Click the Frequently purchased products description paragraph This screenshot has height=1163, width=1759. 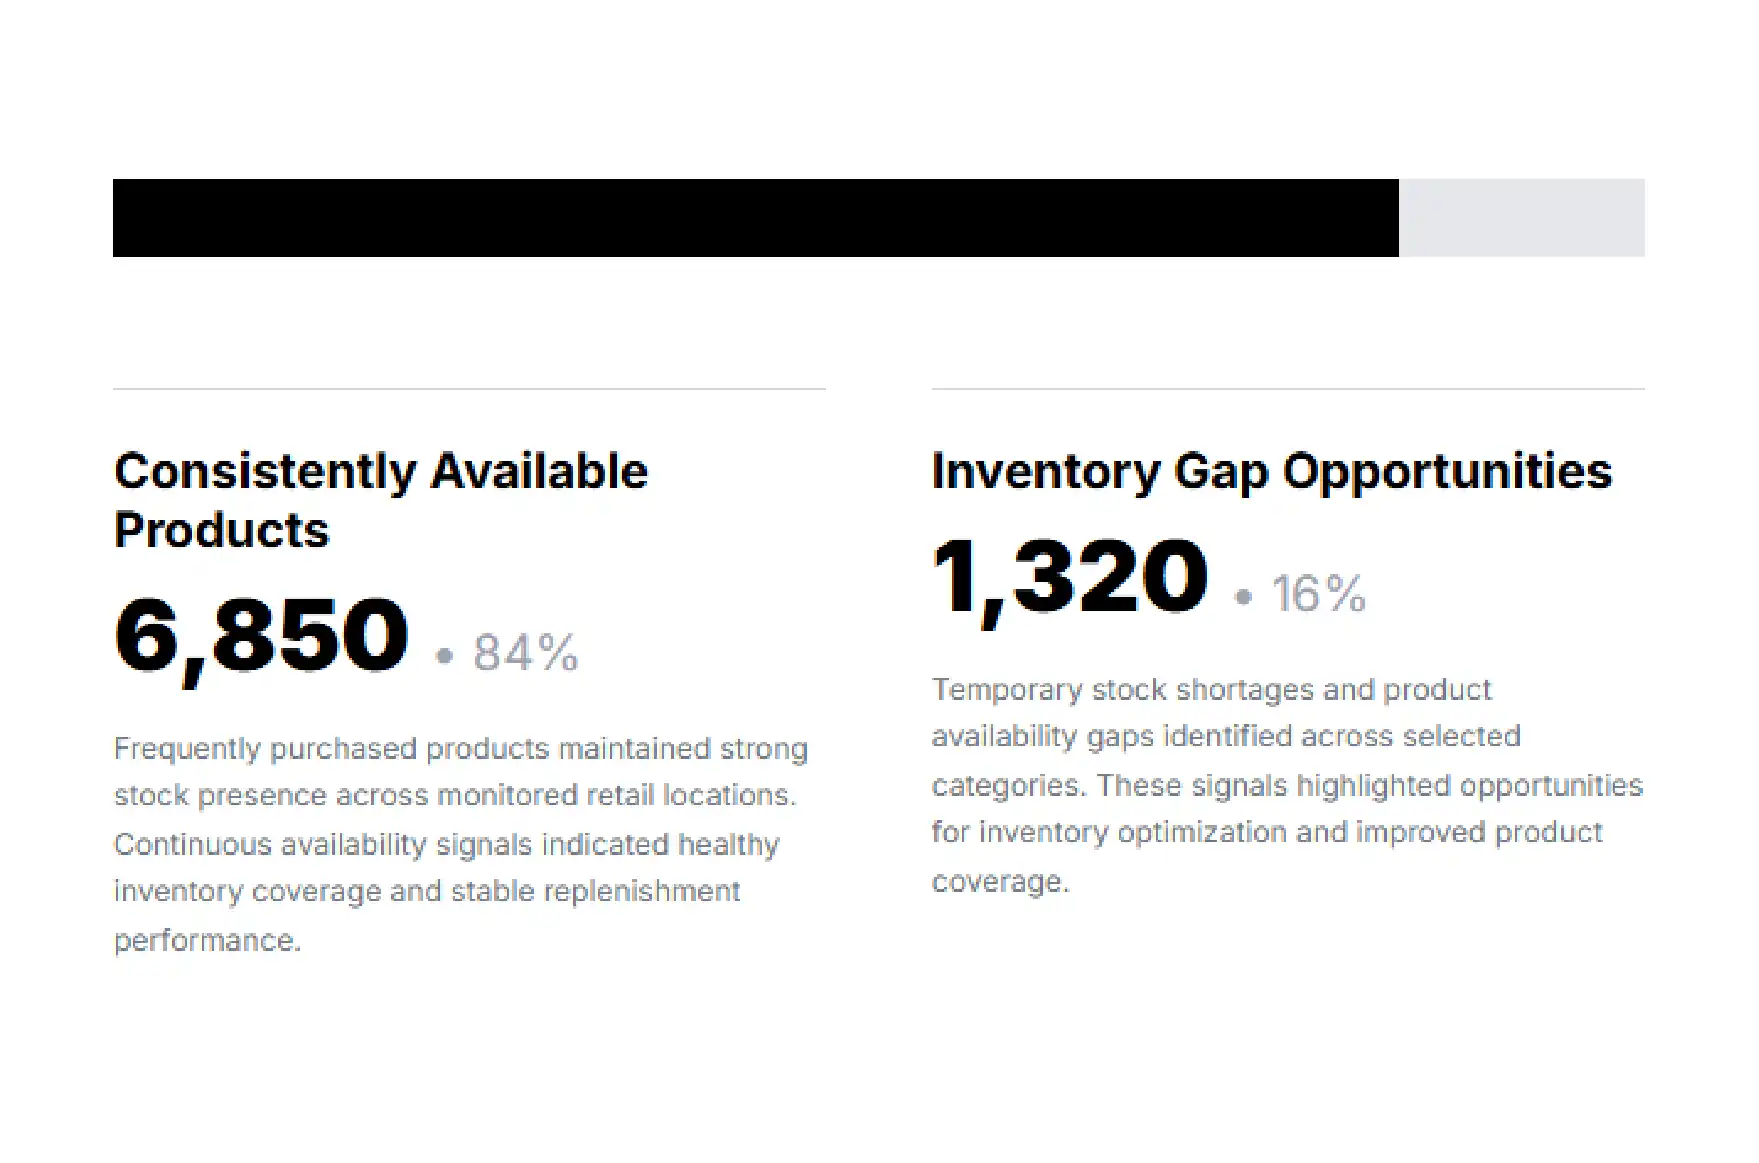(x=461, y=844)
